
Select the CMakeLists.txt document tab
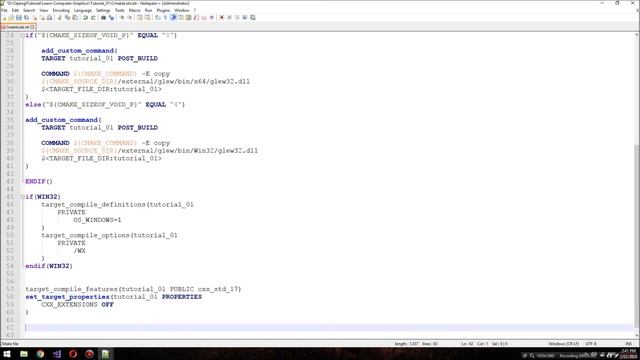[x=17, y=27]
